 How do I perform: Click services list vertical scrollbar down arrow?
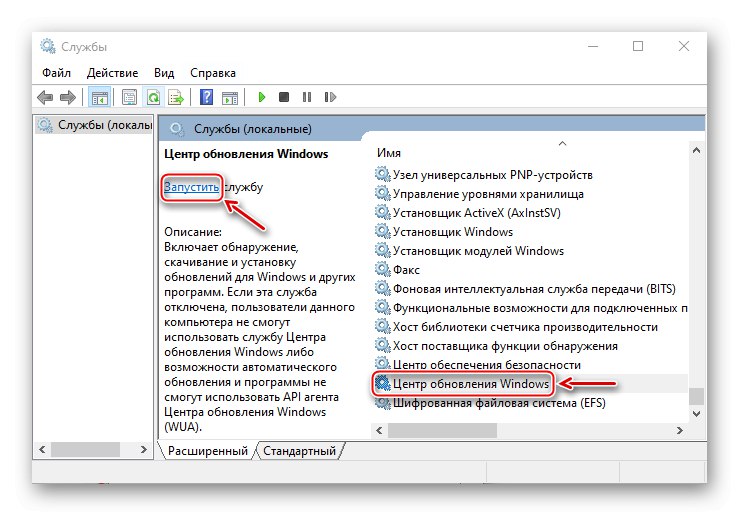click(x=697, y=414)
